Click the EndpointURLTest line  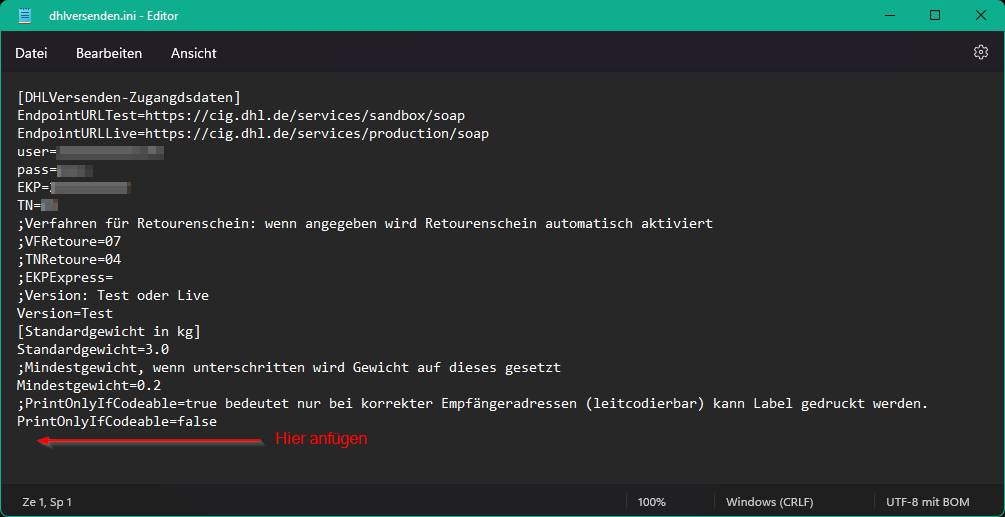pos(241,116)
